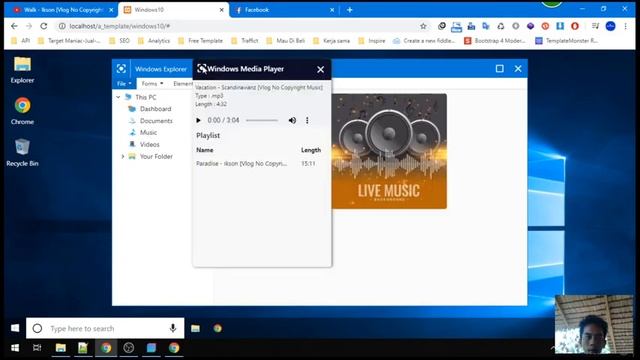
Task: Click the red Opera extension icon
Action: click(575, 26)
